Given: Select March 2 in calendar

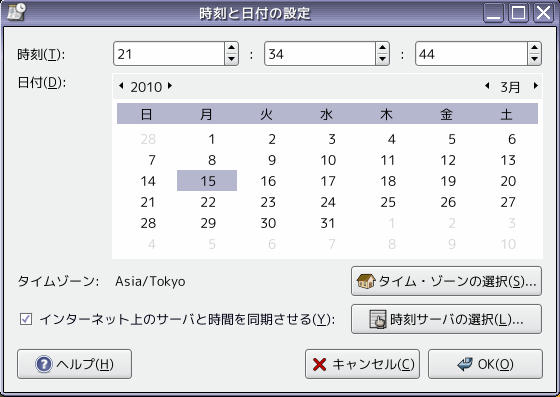Looking at the screenshot, I should (272, 139).
